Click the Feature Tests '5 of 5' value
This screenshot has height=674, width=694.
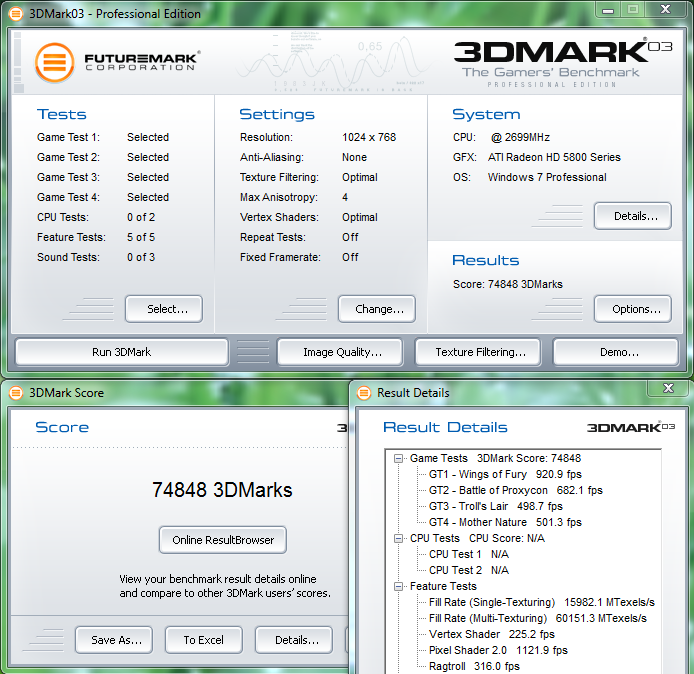click(141, 237)
